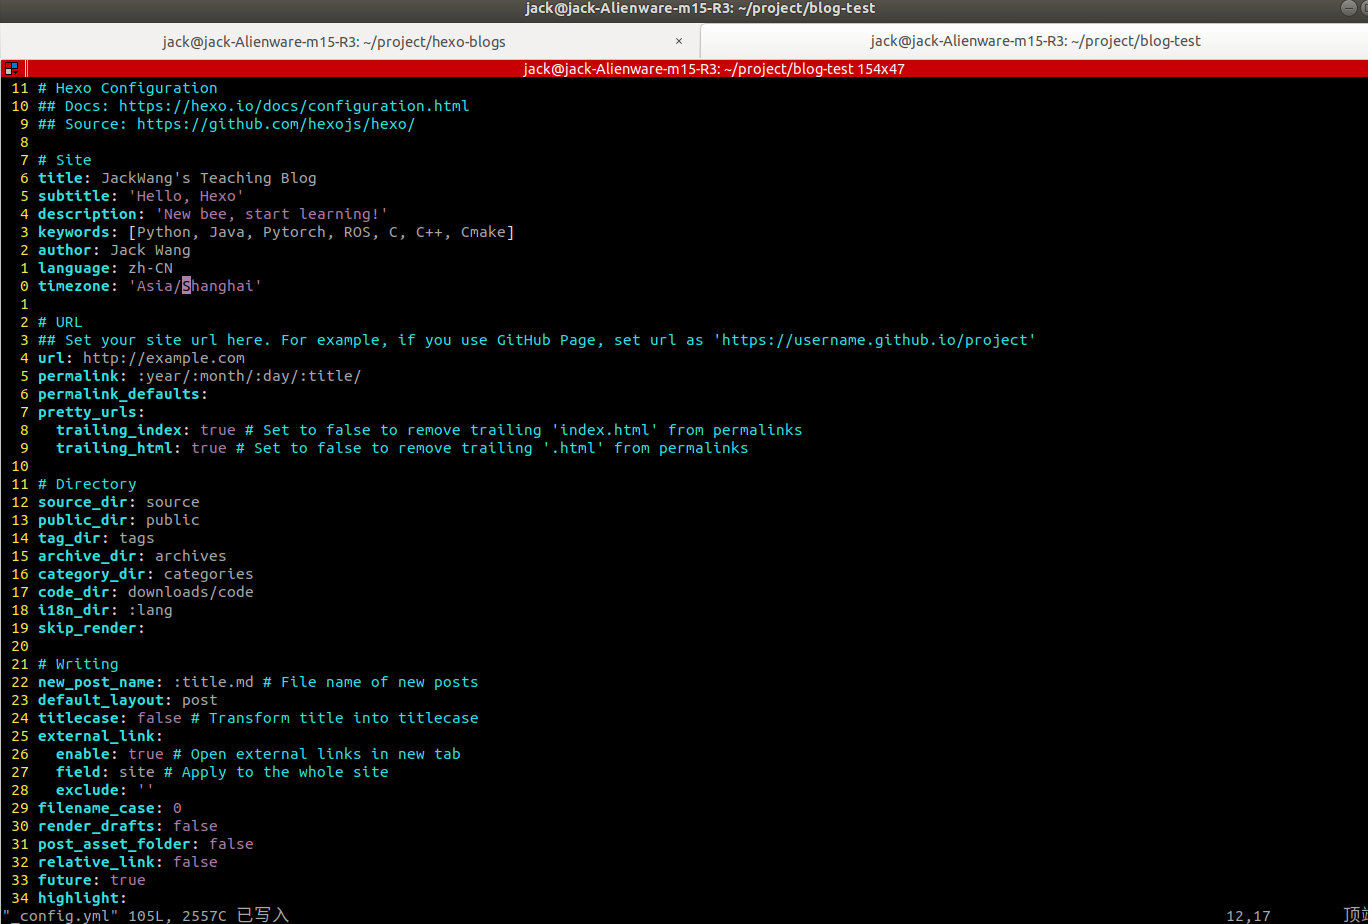This screenshot has height=924, width=1368.
Task: Click the subtitle value 'Hello, Hexo'
Action: [186, 196]
